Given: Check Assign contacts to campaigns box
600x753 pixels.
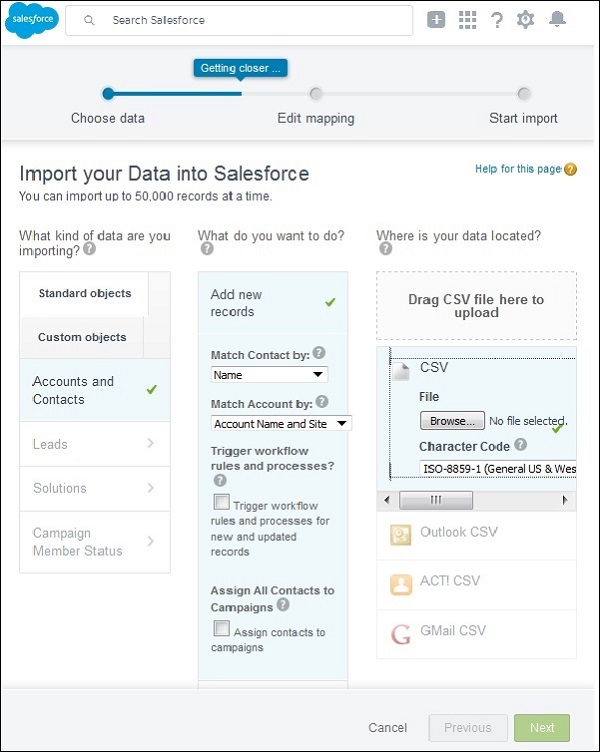Looking at the screenshot, I should [x=221, y=629].
